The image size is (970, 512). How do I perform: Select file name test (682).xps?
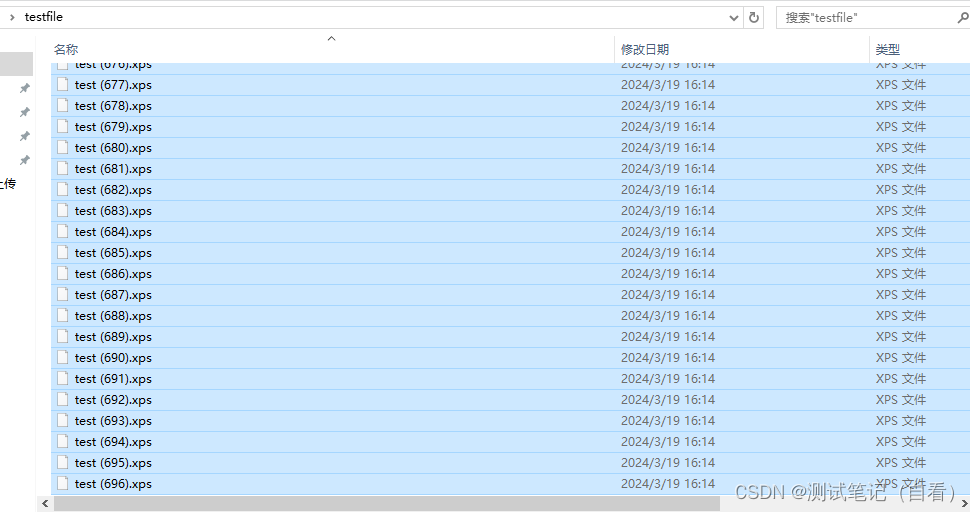point(113,190)
